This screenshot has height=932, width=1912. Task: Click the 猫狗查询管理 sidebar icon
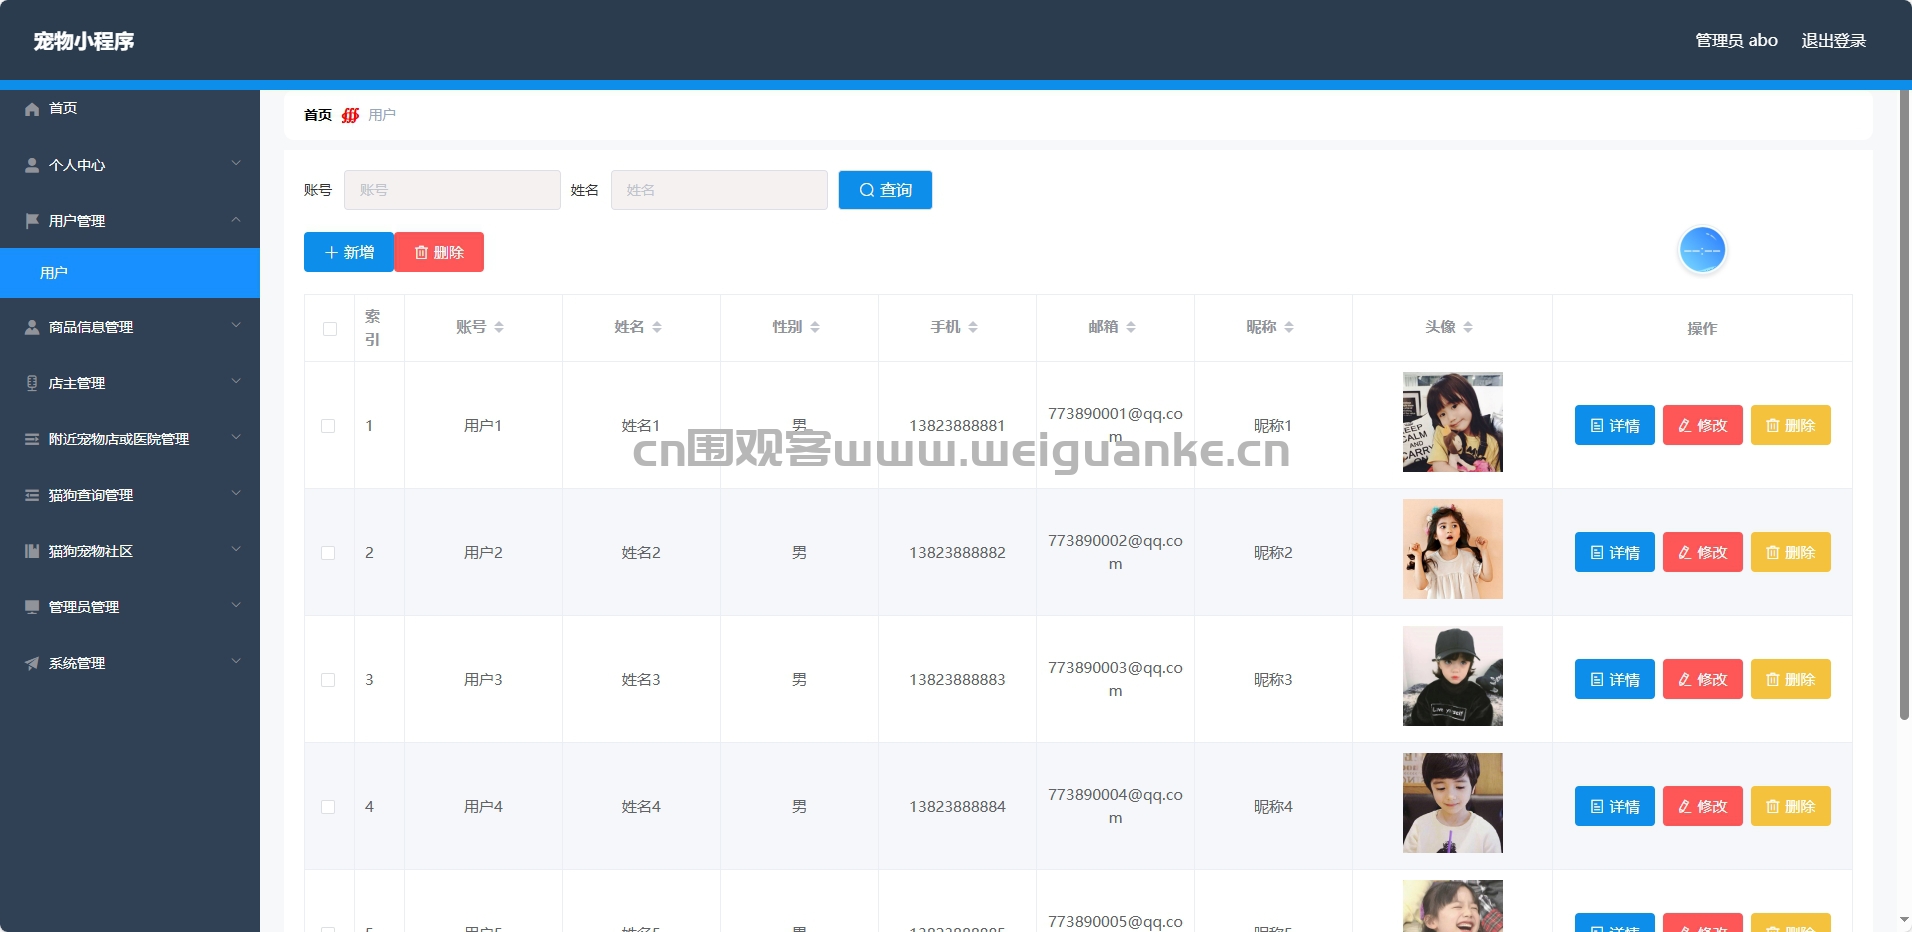coord(32,495)
